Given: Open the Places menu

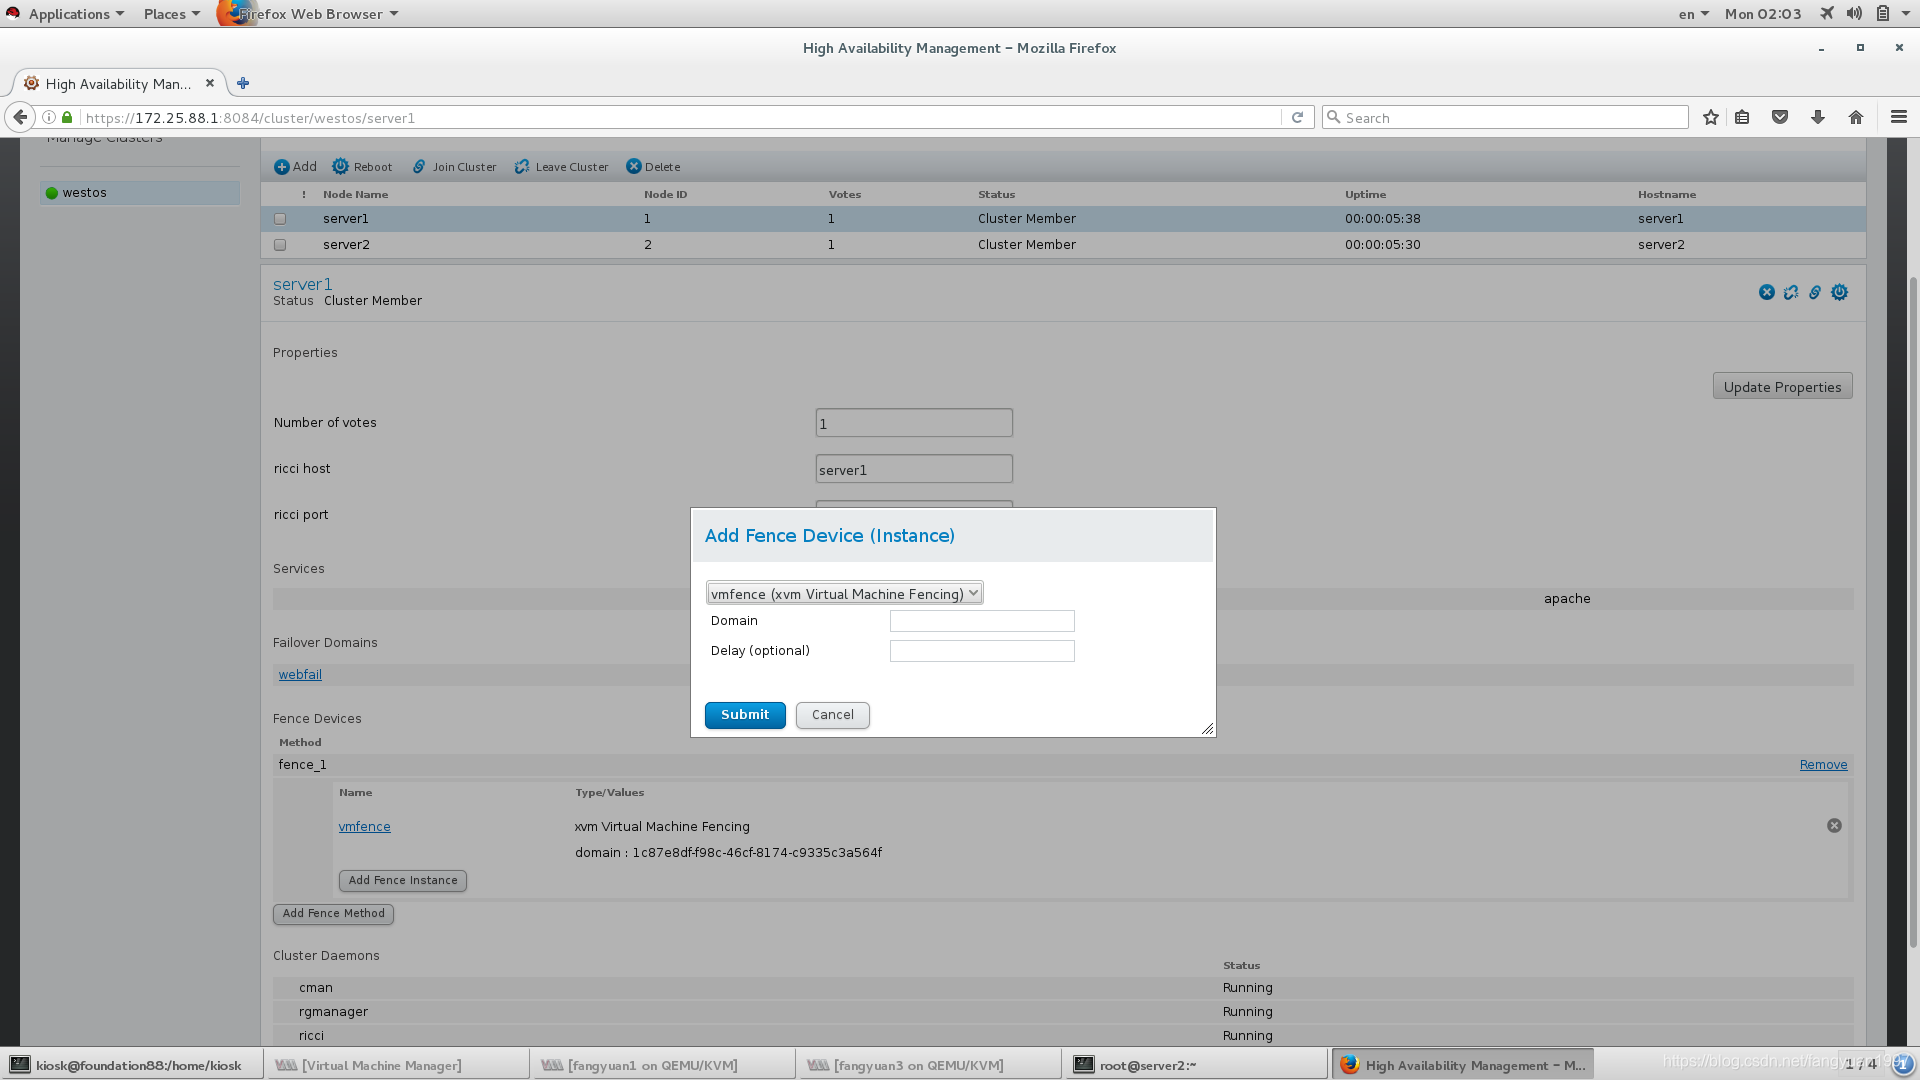Looking at the screenshot, I should tap(171, 14).
